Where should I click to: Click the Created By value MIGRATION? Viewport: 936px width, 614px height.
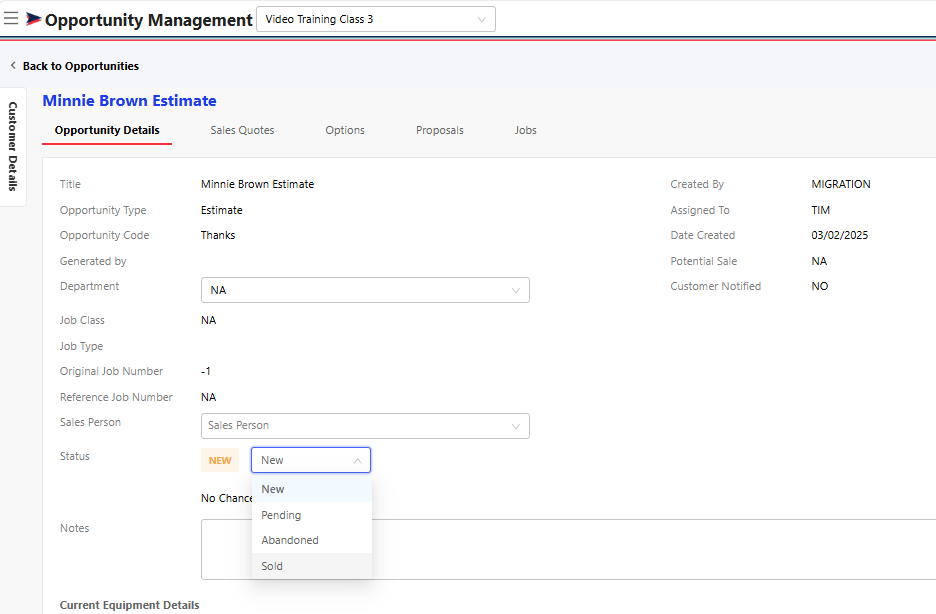click(x=840, y=184)
